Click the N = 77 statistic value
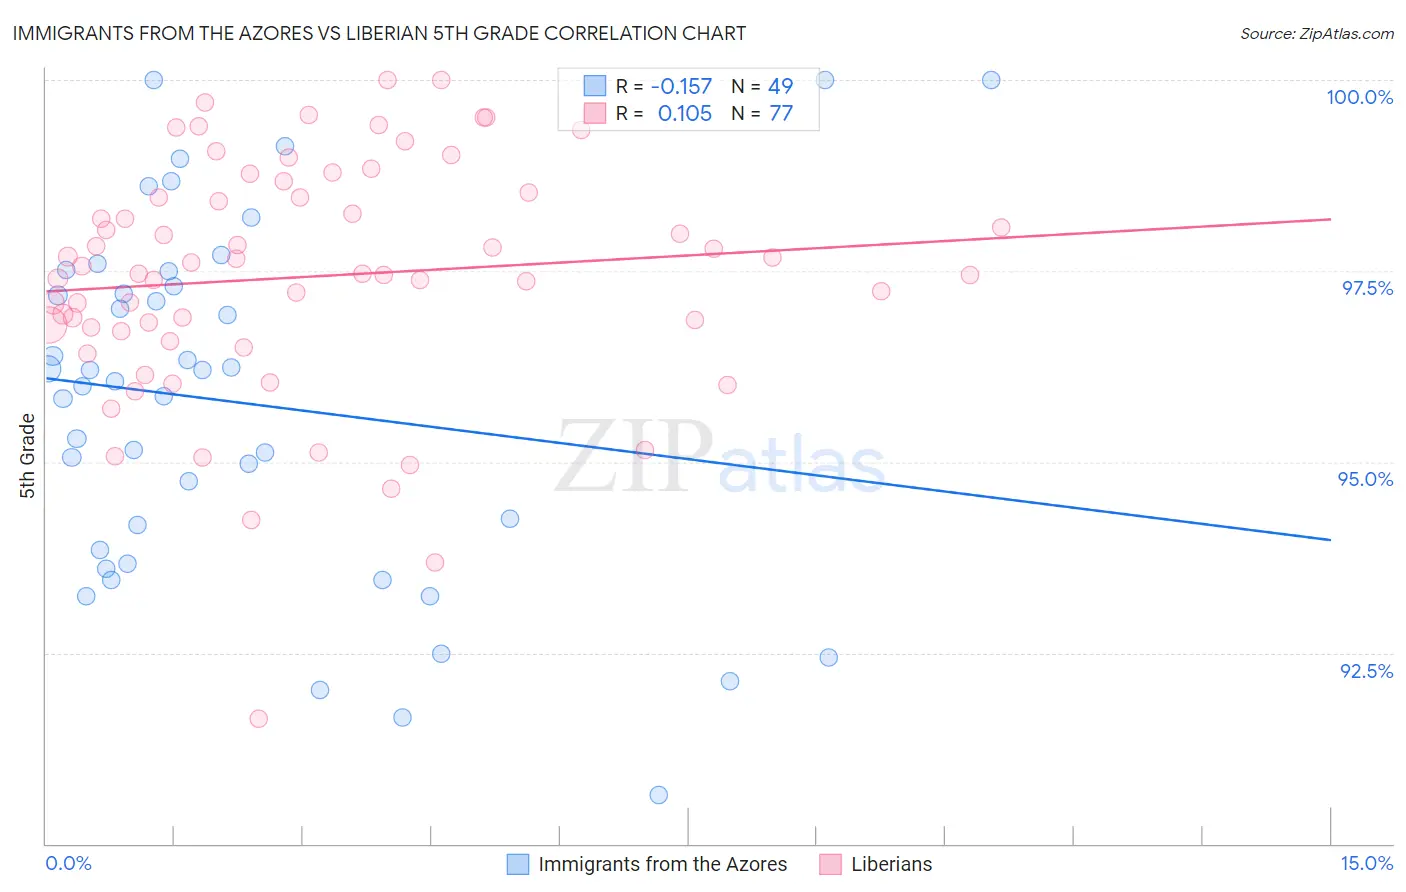Screen dimensions: 1406x892 [x=762, y=113]
